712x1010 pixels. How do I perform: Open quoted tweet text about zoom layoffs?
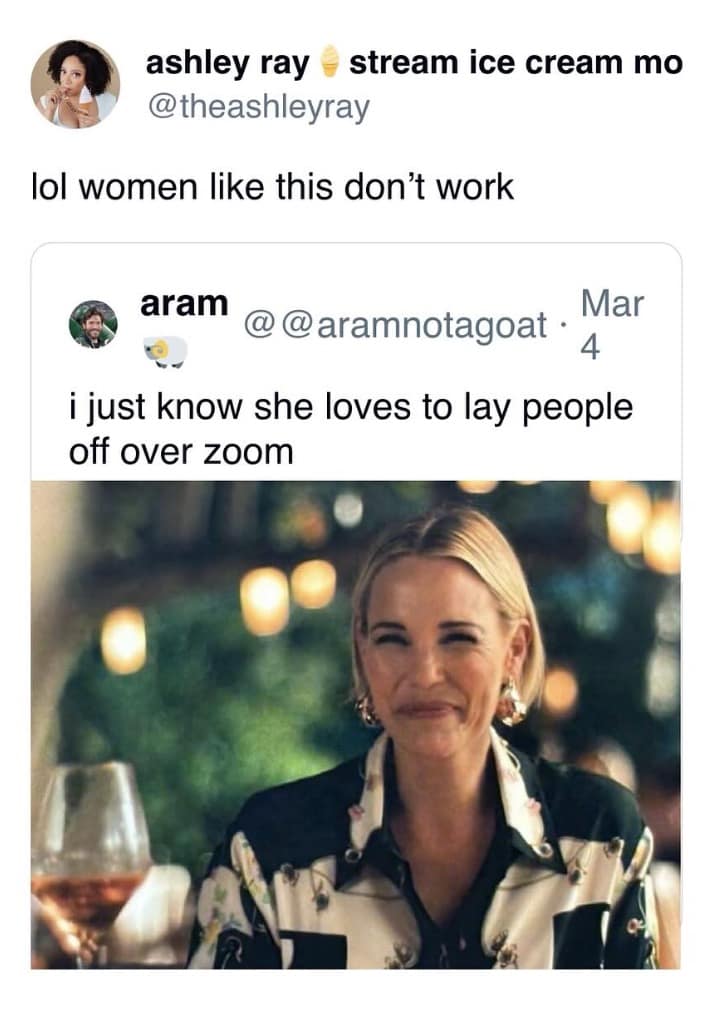351,429
